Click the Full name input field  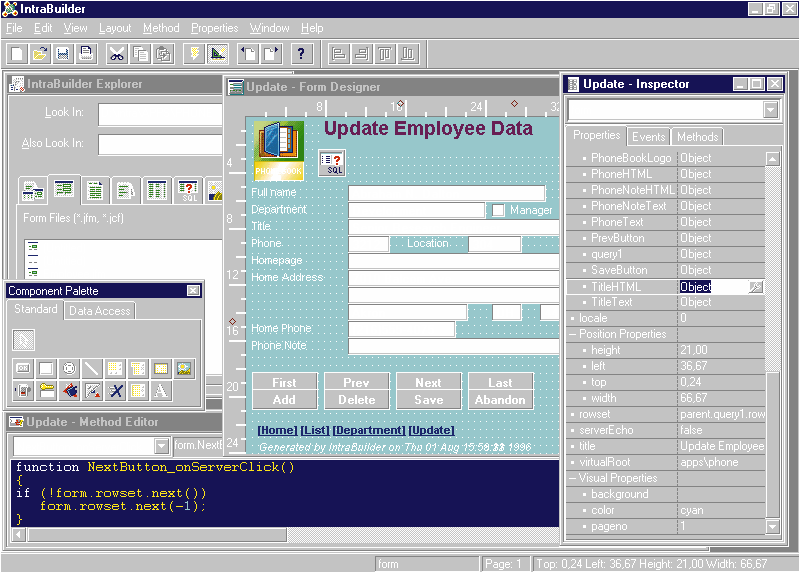click(x=446, y=193)
